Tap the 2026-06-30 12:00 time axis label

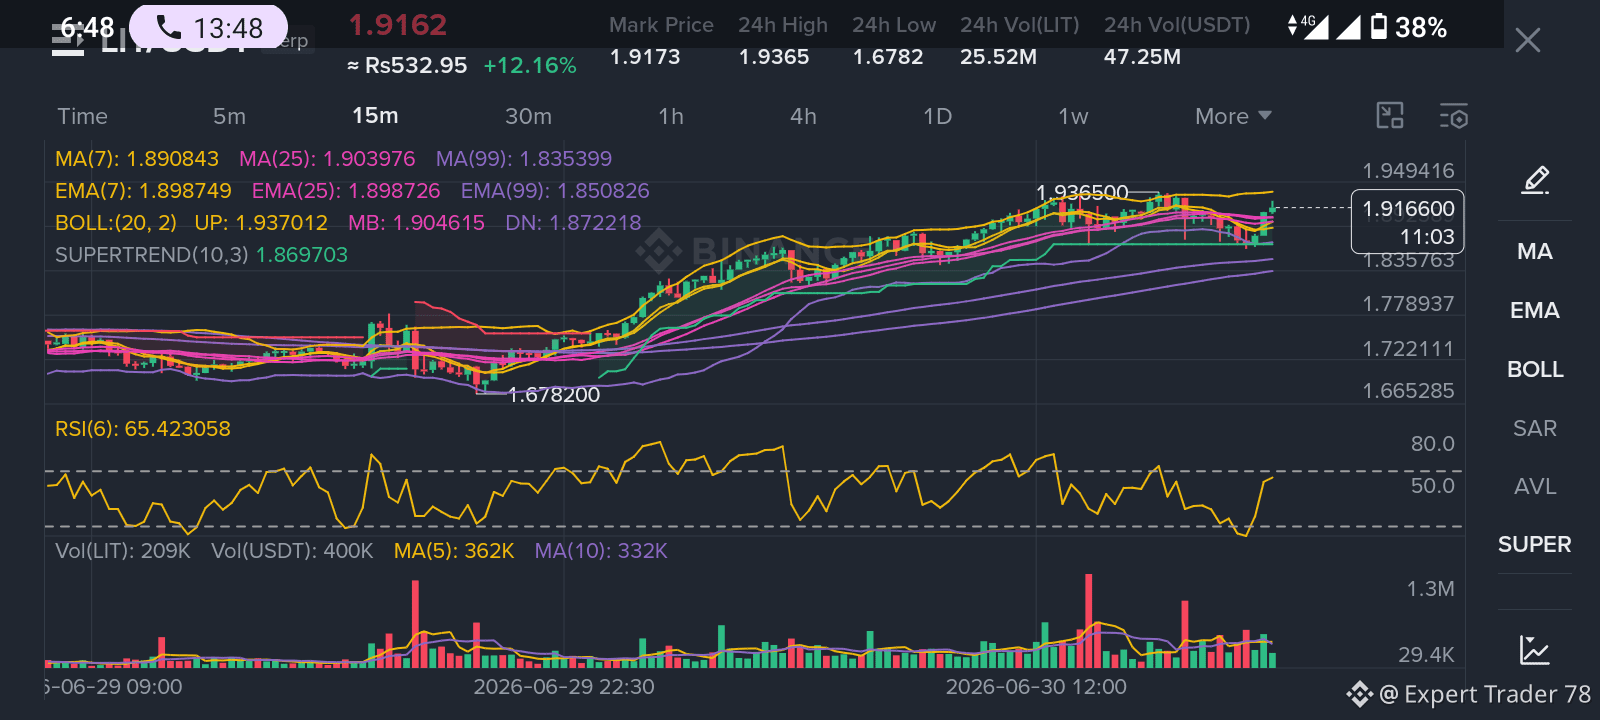tap(1036, 687)
